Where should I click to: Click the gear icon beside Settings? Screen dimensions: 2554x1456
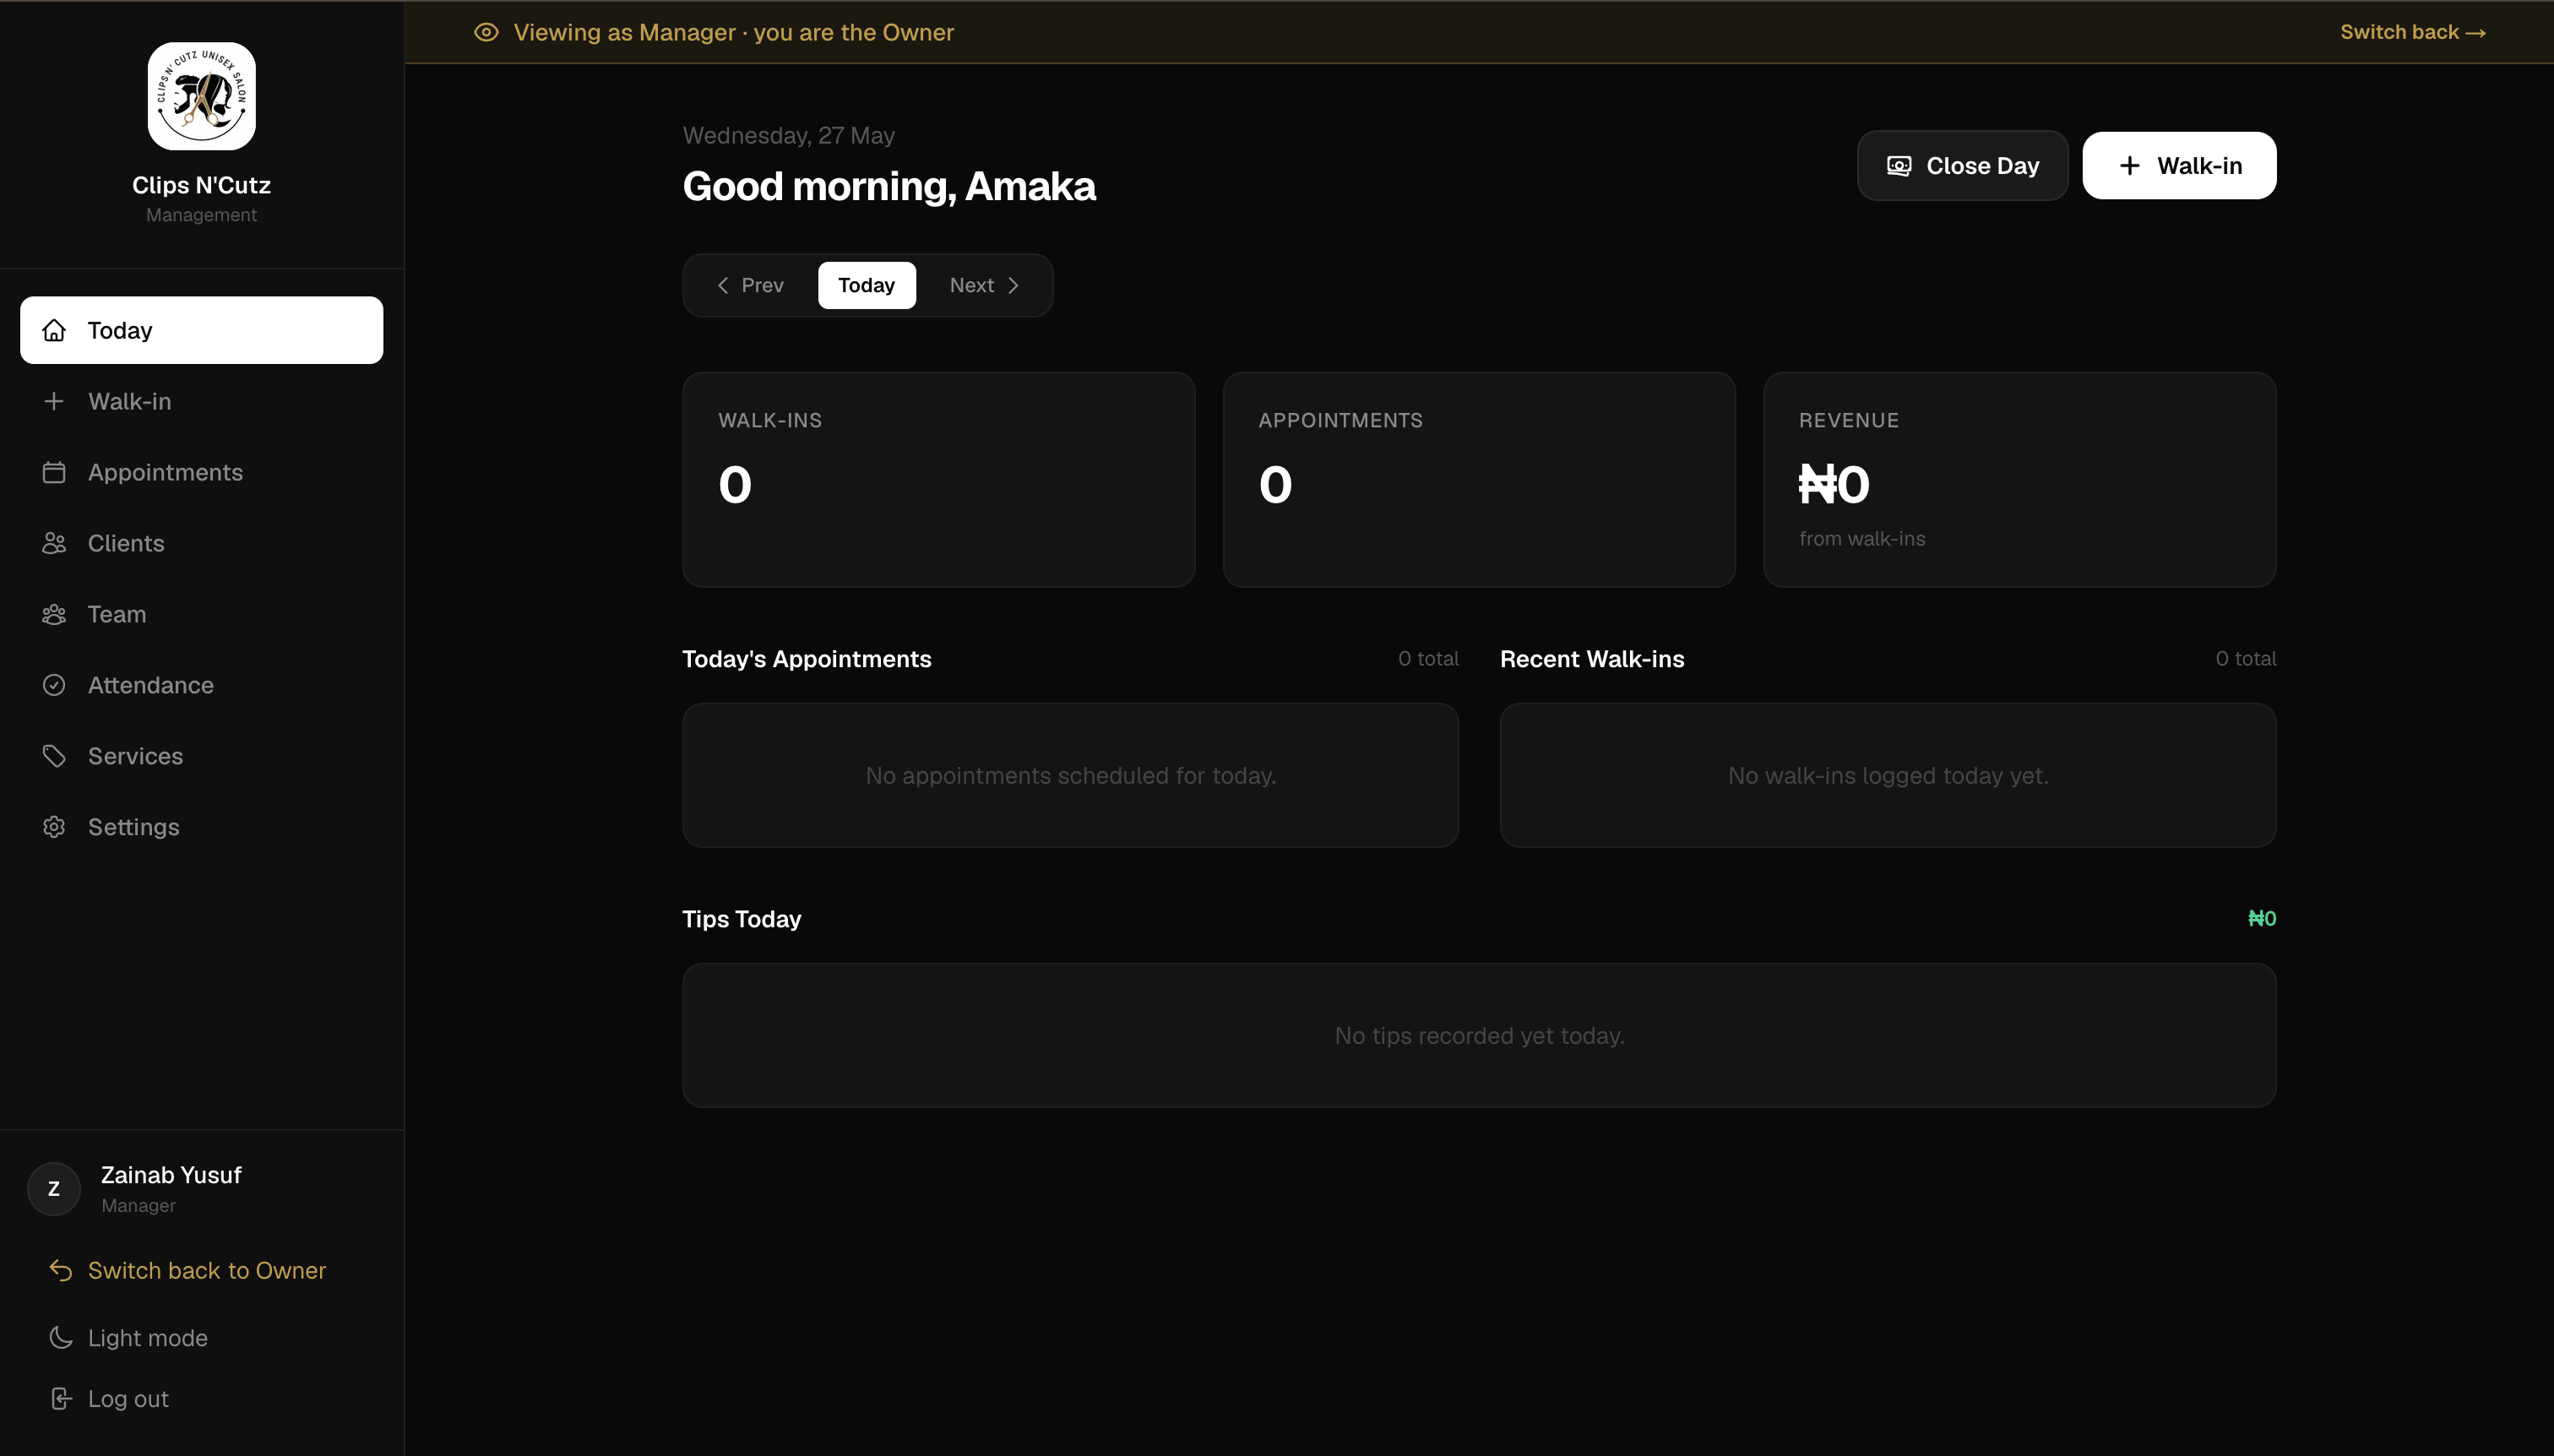point(54,827)
